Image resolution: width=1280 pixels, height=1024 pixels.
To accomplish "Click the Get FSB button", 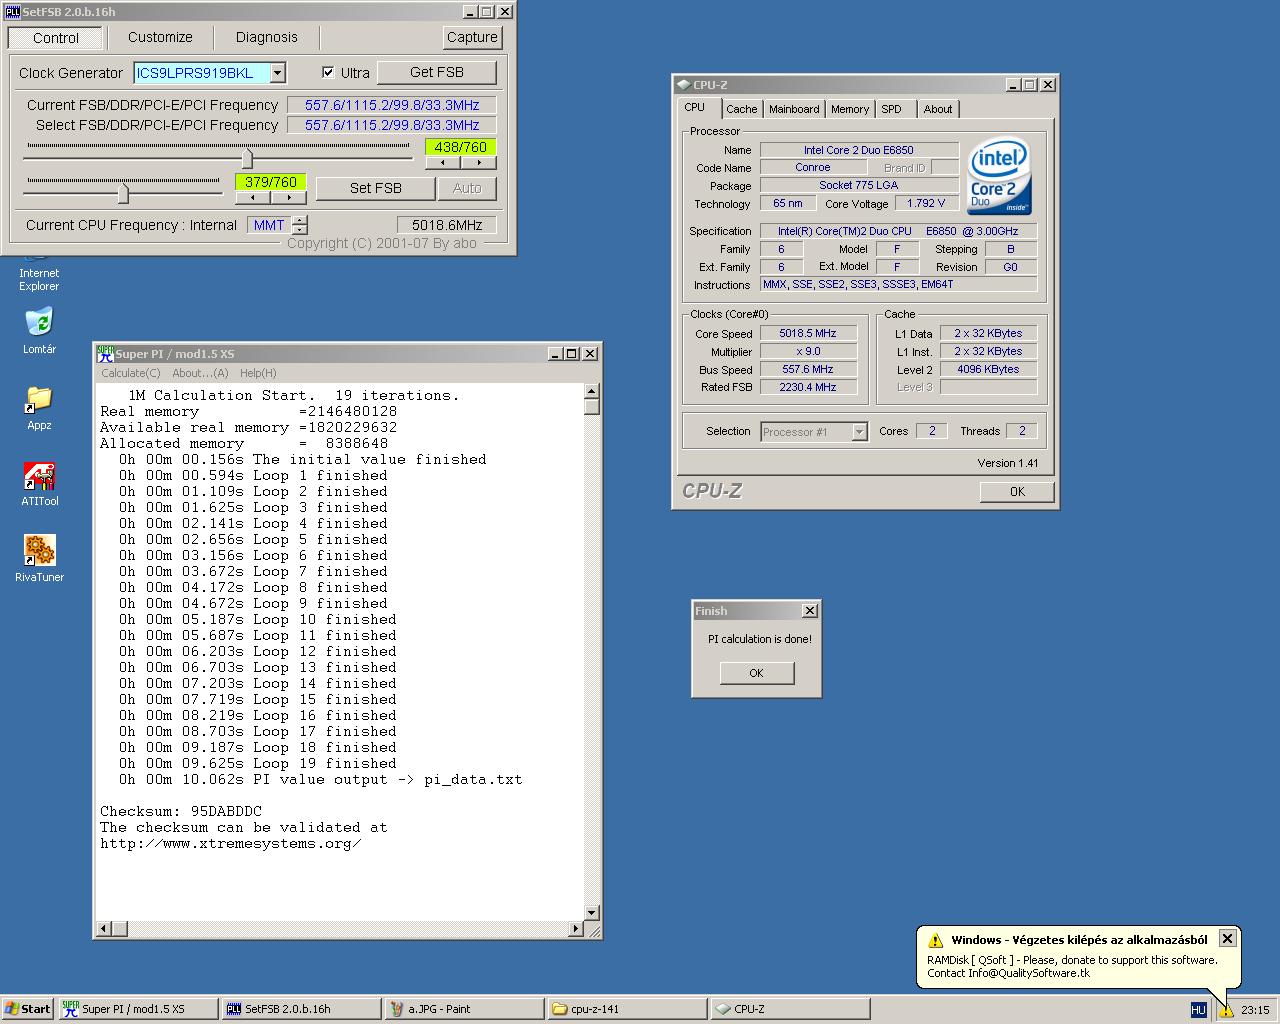I will 437,72.
